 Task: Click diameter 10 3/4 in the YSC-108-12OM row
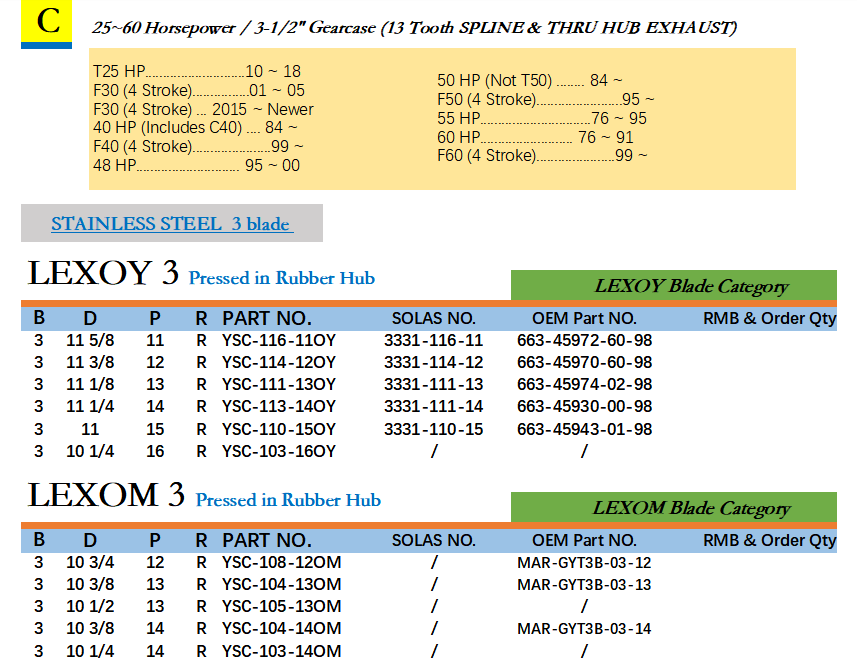[x=90, y=562]
